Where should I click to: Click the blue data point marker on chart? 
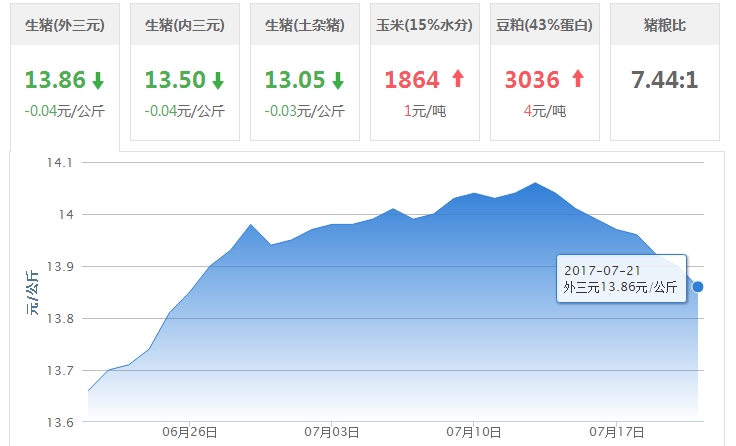tap(697, 287)
